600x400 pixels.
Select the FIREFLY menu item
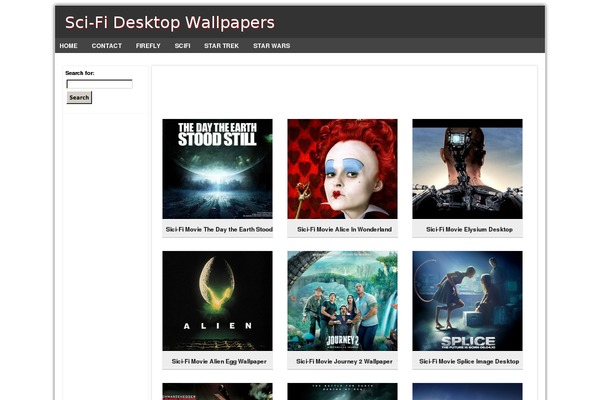click(148, 46)
